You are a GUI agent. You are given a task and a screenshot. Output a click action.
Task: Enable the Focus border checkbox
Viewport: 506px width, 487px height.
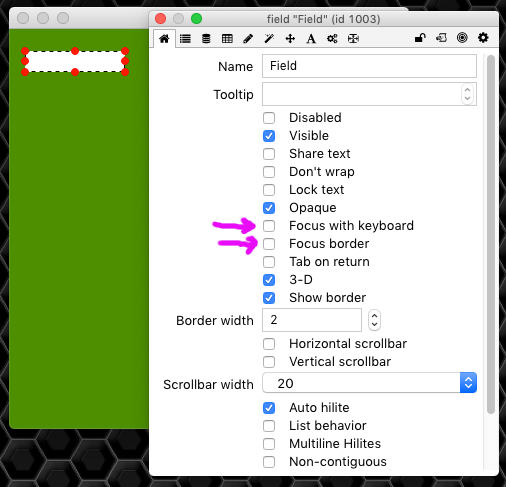[269, 244]
